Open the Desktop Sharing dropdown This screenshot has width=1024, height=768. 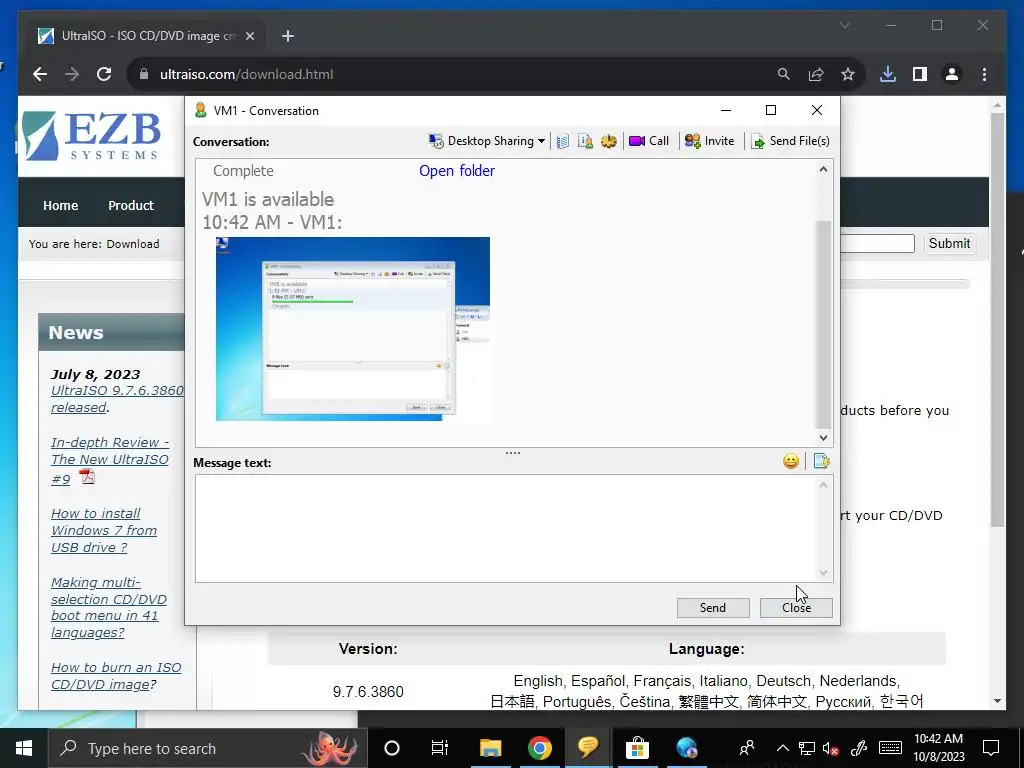tap(487, 141)
